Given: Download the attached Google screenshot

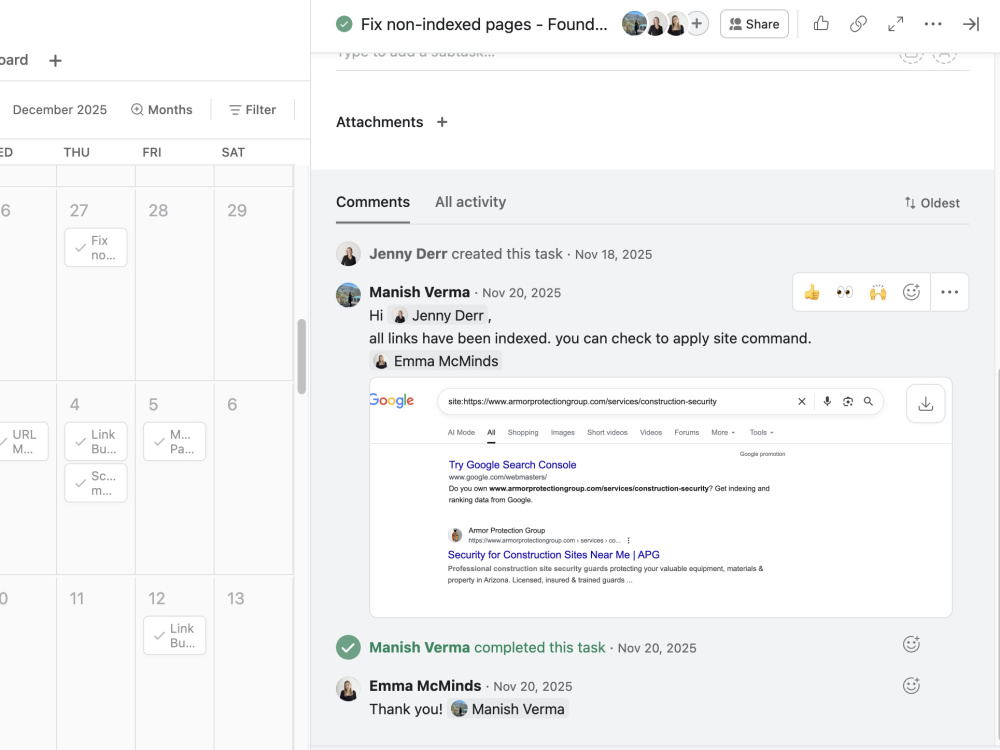Looking at the screenshot, I should coord(925,404).
